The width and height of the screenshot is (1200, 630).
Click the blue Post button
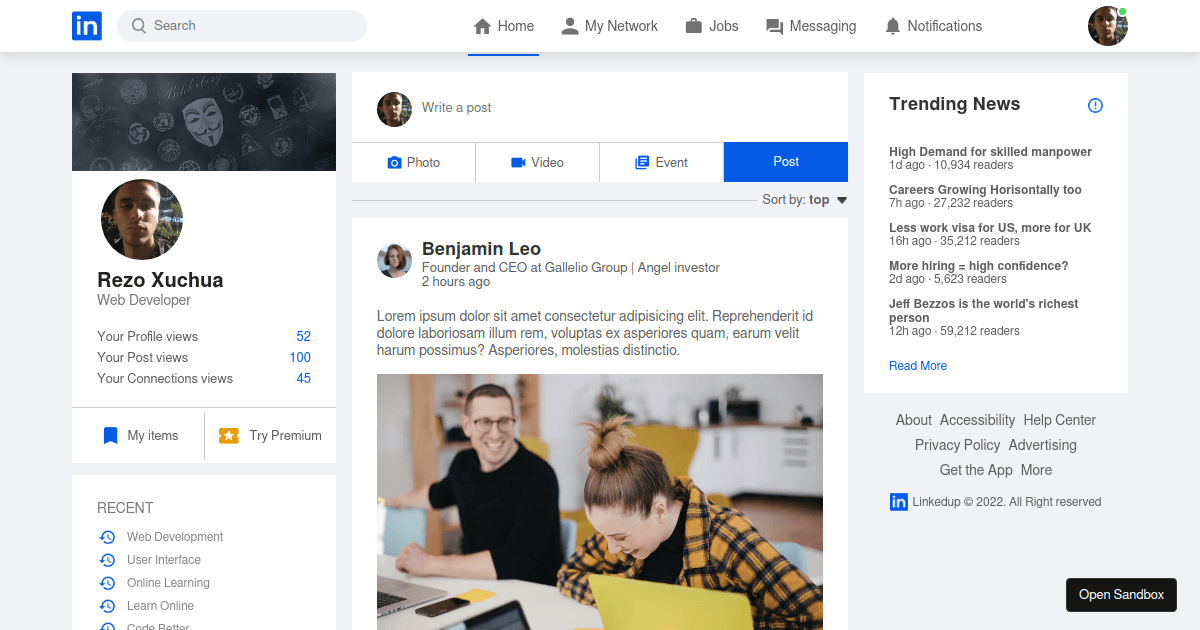click(x=785, y=161)
